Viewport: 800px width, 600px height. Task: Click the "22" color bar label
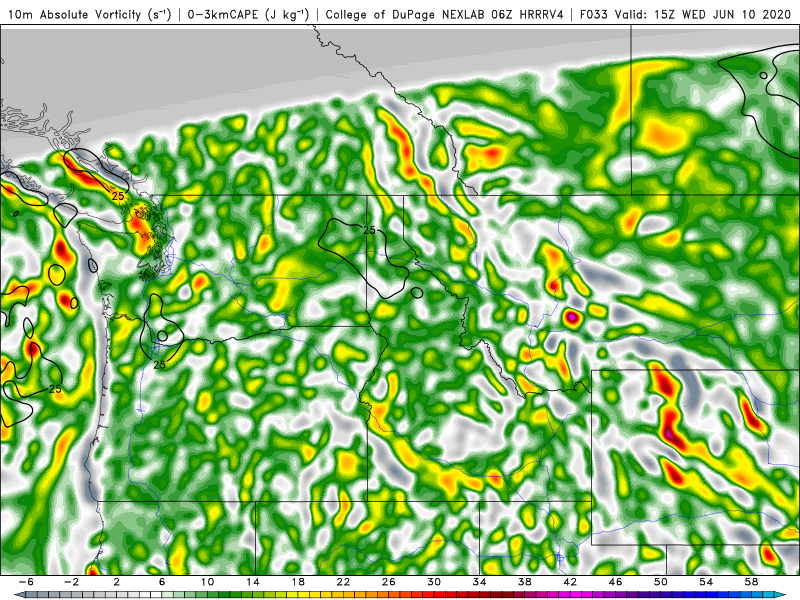[343, 582]
